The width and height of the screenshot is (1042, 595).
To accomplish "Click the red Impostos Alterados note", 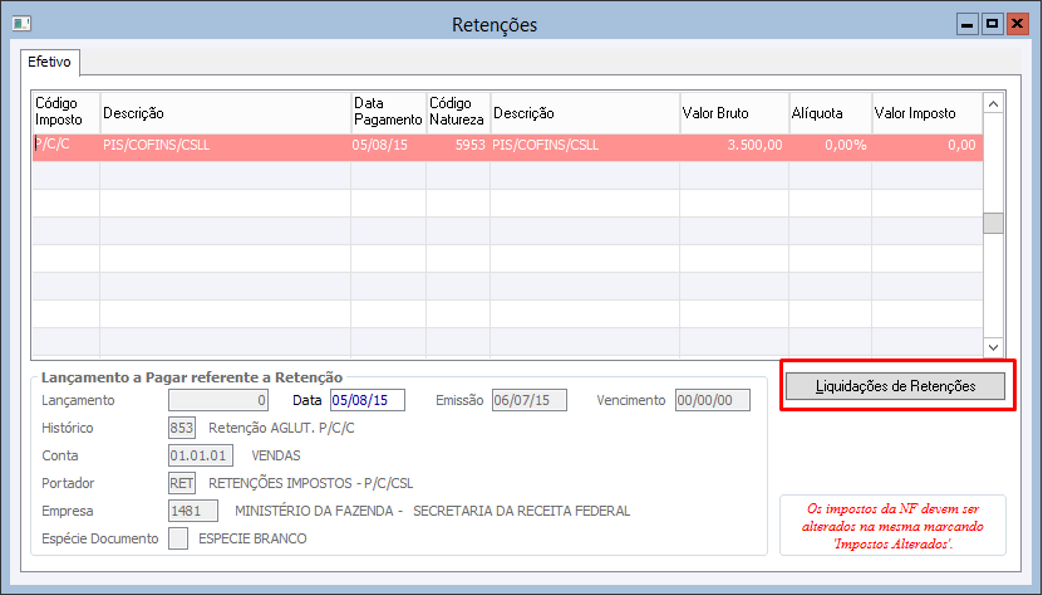I will point(892,526).
